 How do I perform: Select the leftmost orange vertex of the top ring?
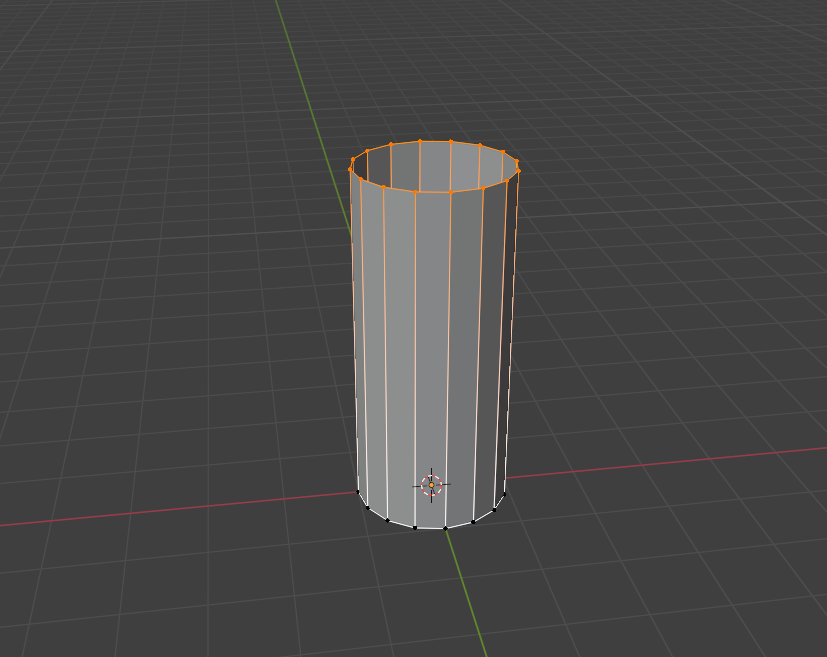point(350,169)
